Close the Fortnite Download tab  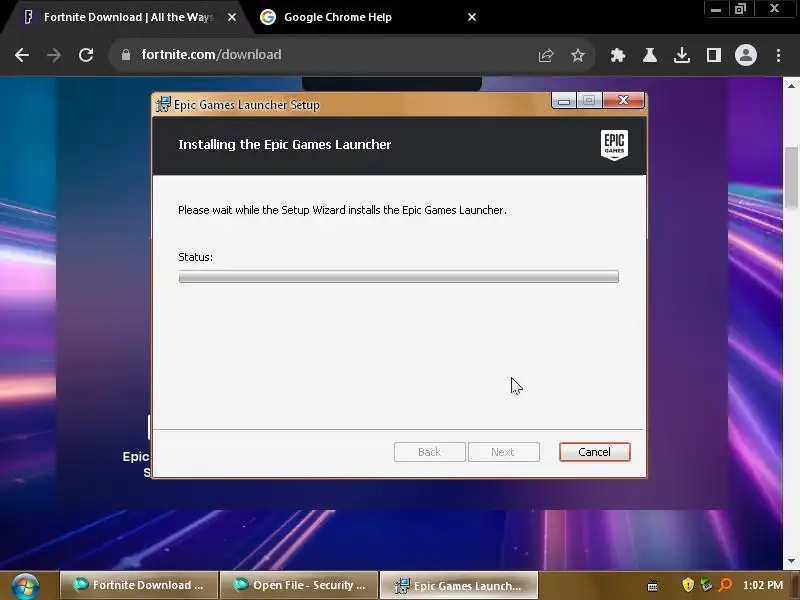point(232,17)
